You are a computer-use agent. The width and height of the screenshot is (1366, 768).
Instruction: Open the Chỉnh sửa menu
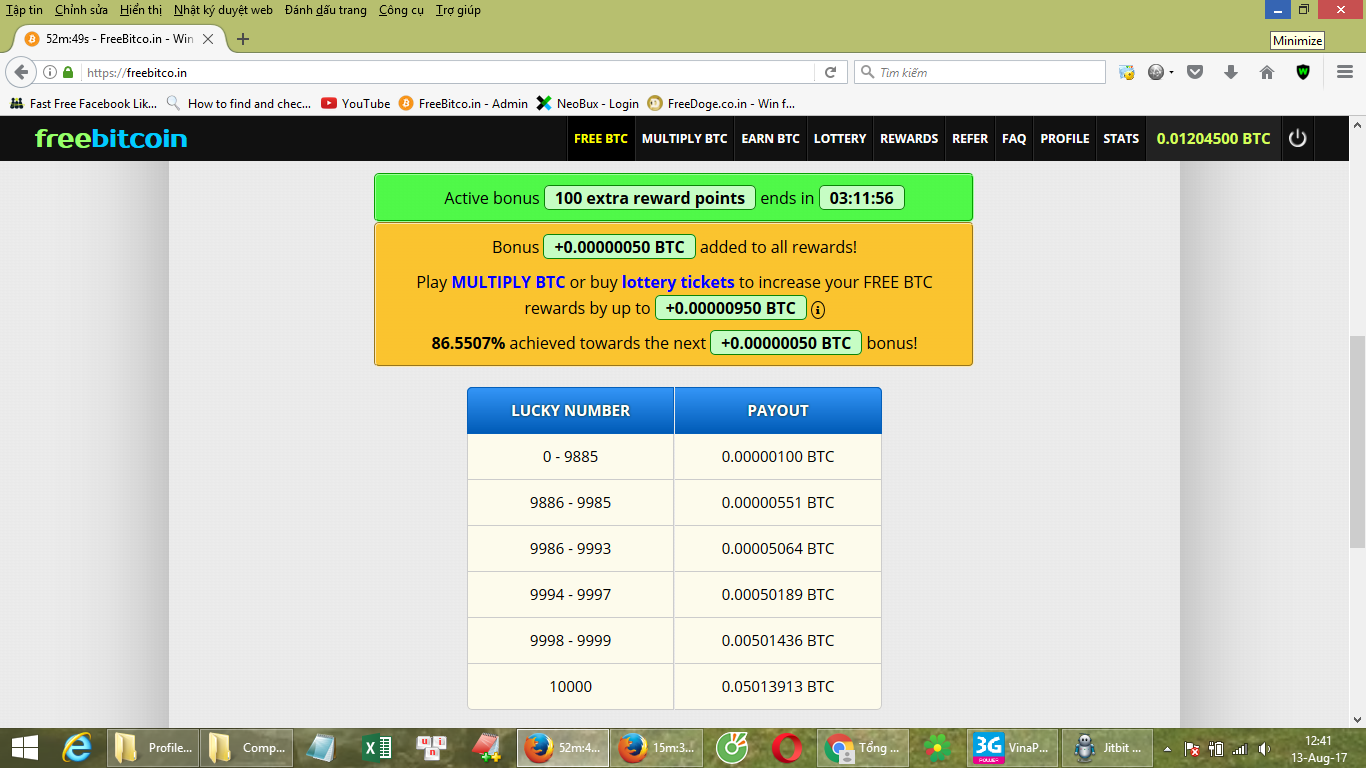pos(81,10)
